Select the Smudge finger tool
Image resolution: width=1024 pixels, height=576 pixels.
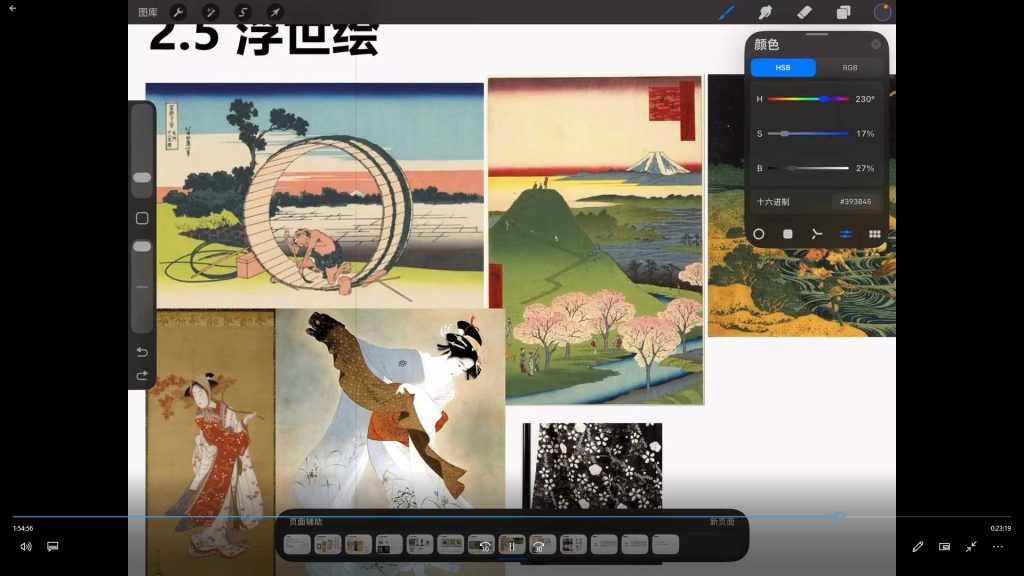[x=765, y=12]
